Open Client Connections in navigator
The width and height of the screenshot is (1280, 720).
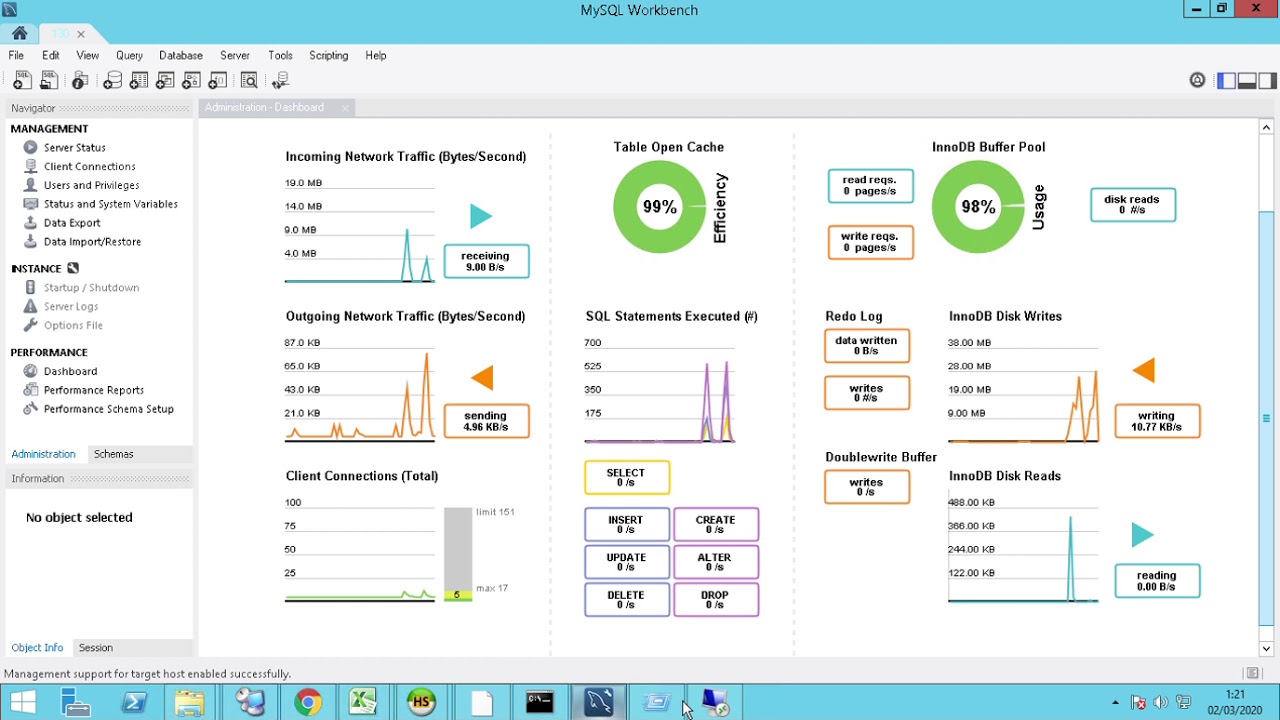coord(89,166)
